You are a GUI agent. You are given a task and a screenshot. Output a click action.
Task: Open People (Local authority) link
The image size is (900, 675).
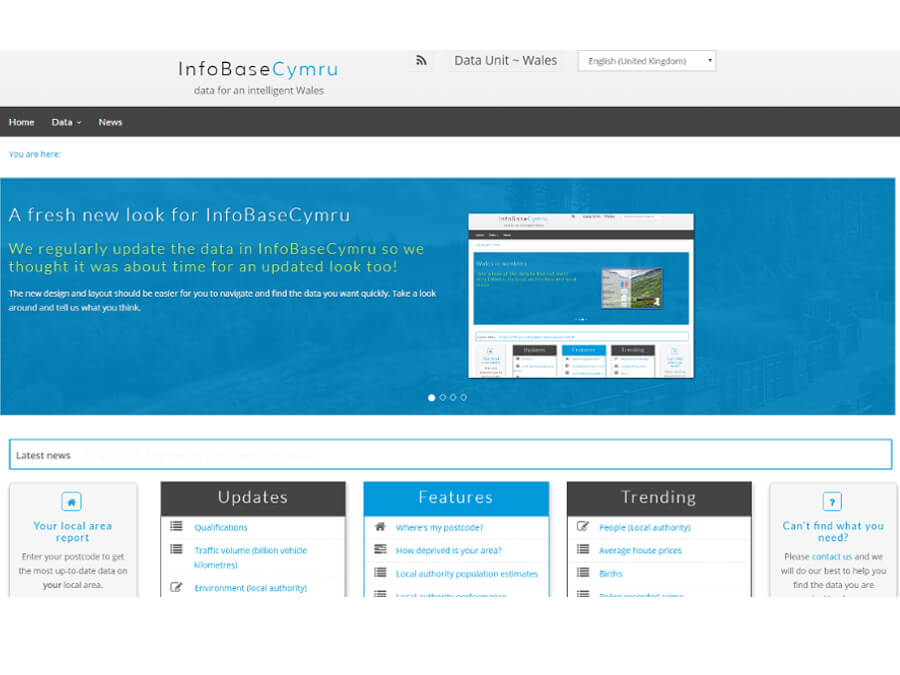click(x=645, y=527)
